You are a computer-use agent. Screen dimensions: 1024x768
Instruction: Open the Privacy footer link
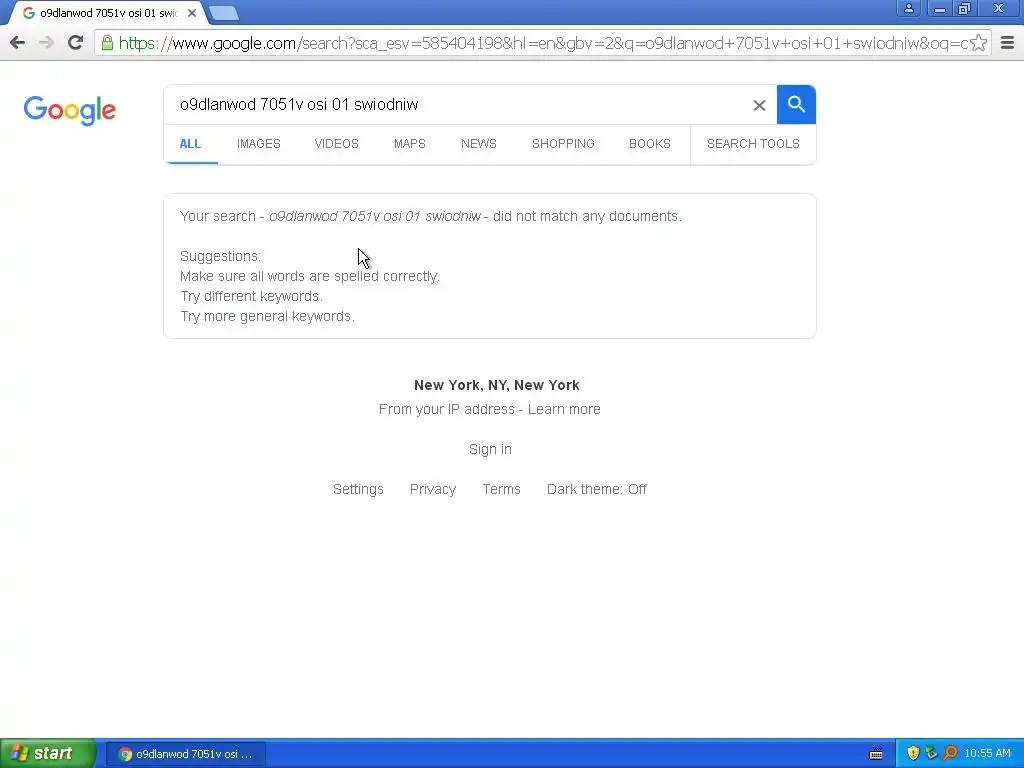(x=433, y=489)
